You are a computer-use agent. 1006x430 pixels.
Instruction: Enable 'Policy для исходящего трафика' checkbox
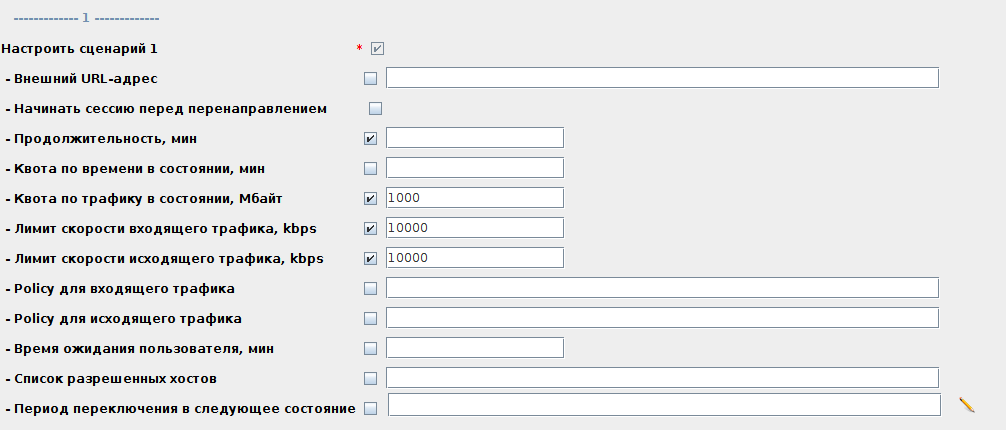pyautogui.click(x=371, y=319)
